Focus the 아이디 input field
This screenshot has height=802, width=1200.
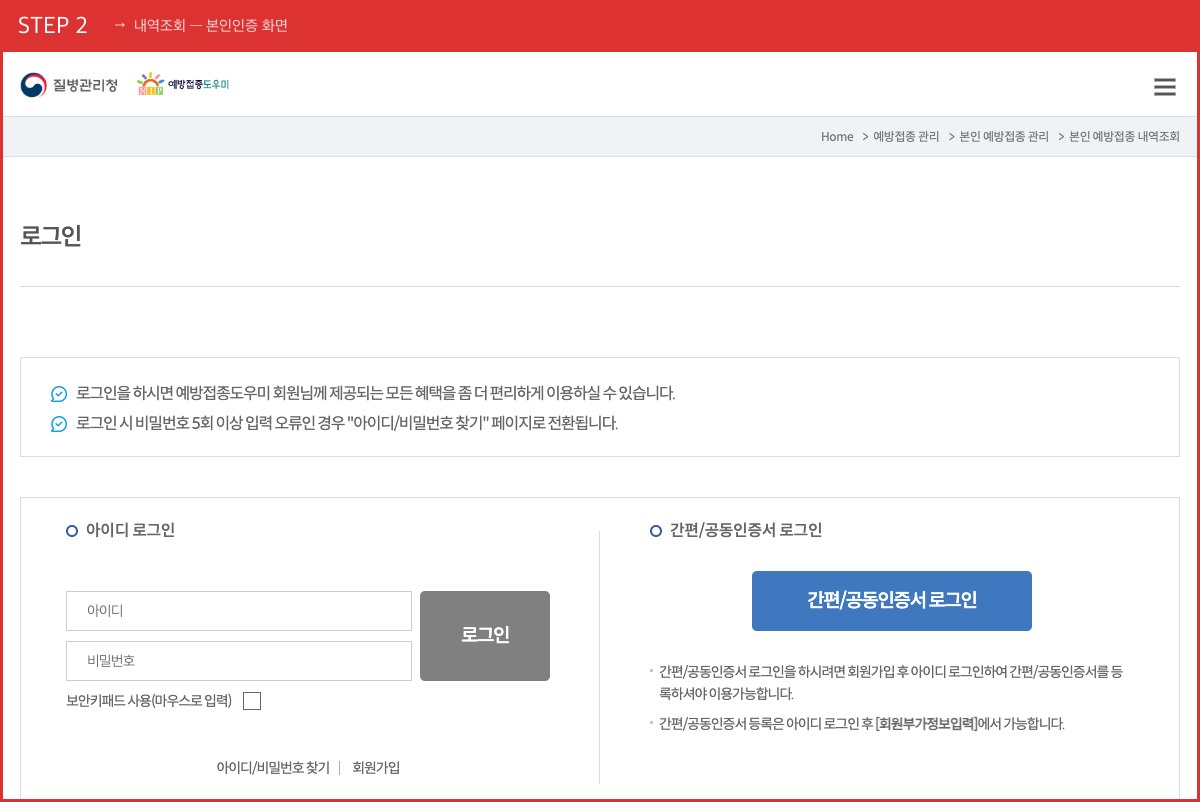click(x=239, y=611)
